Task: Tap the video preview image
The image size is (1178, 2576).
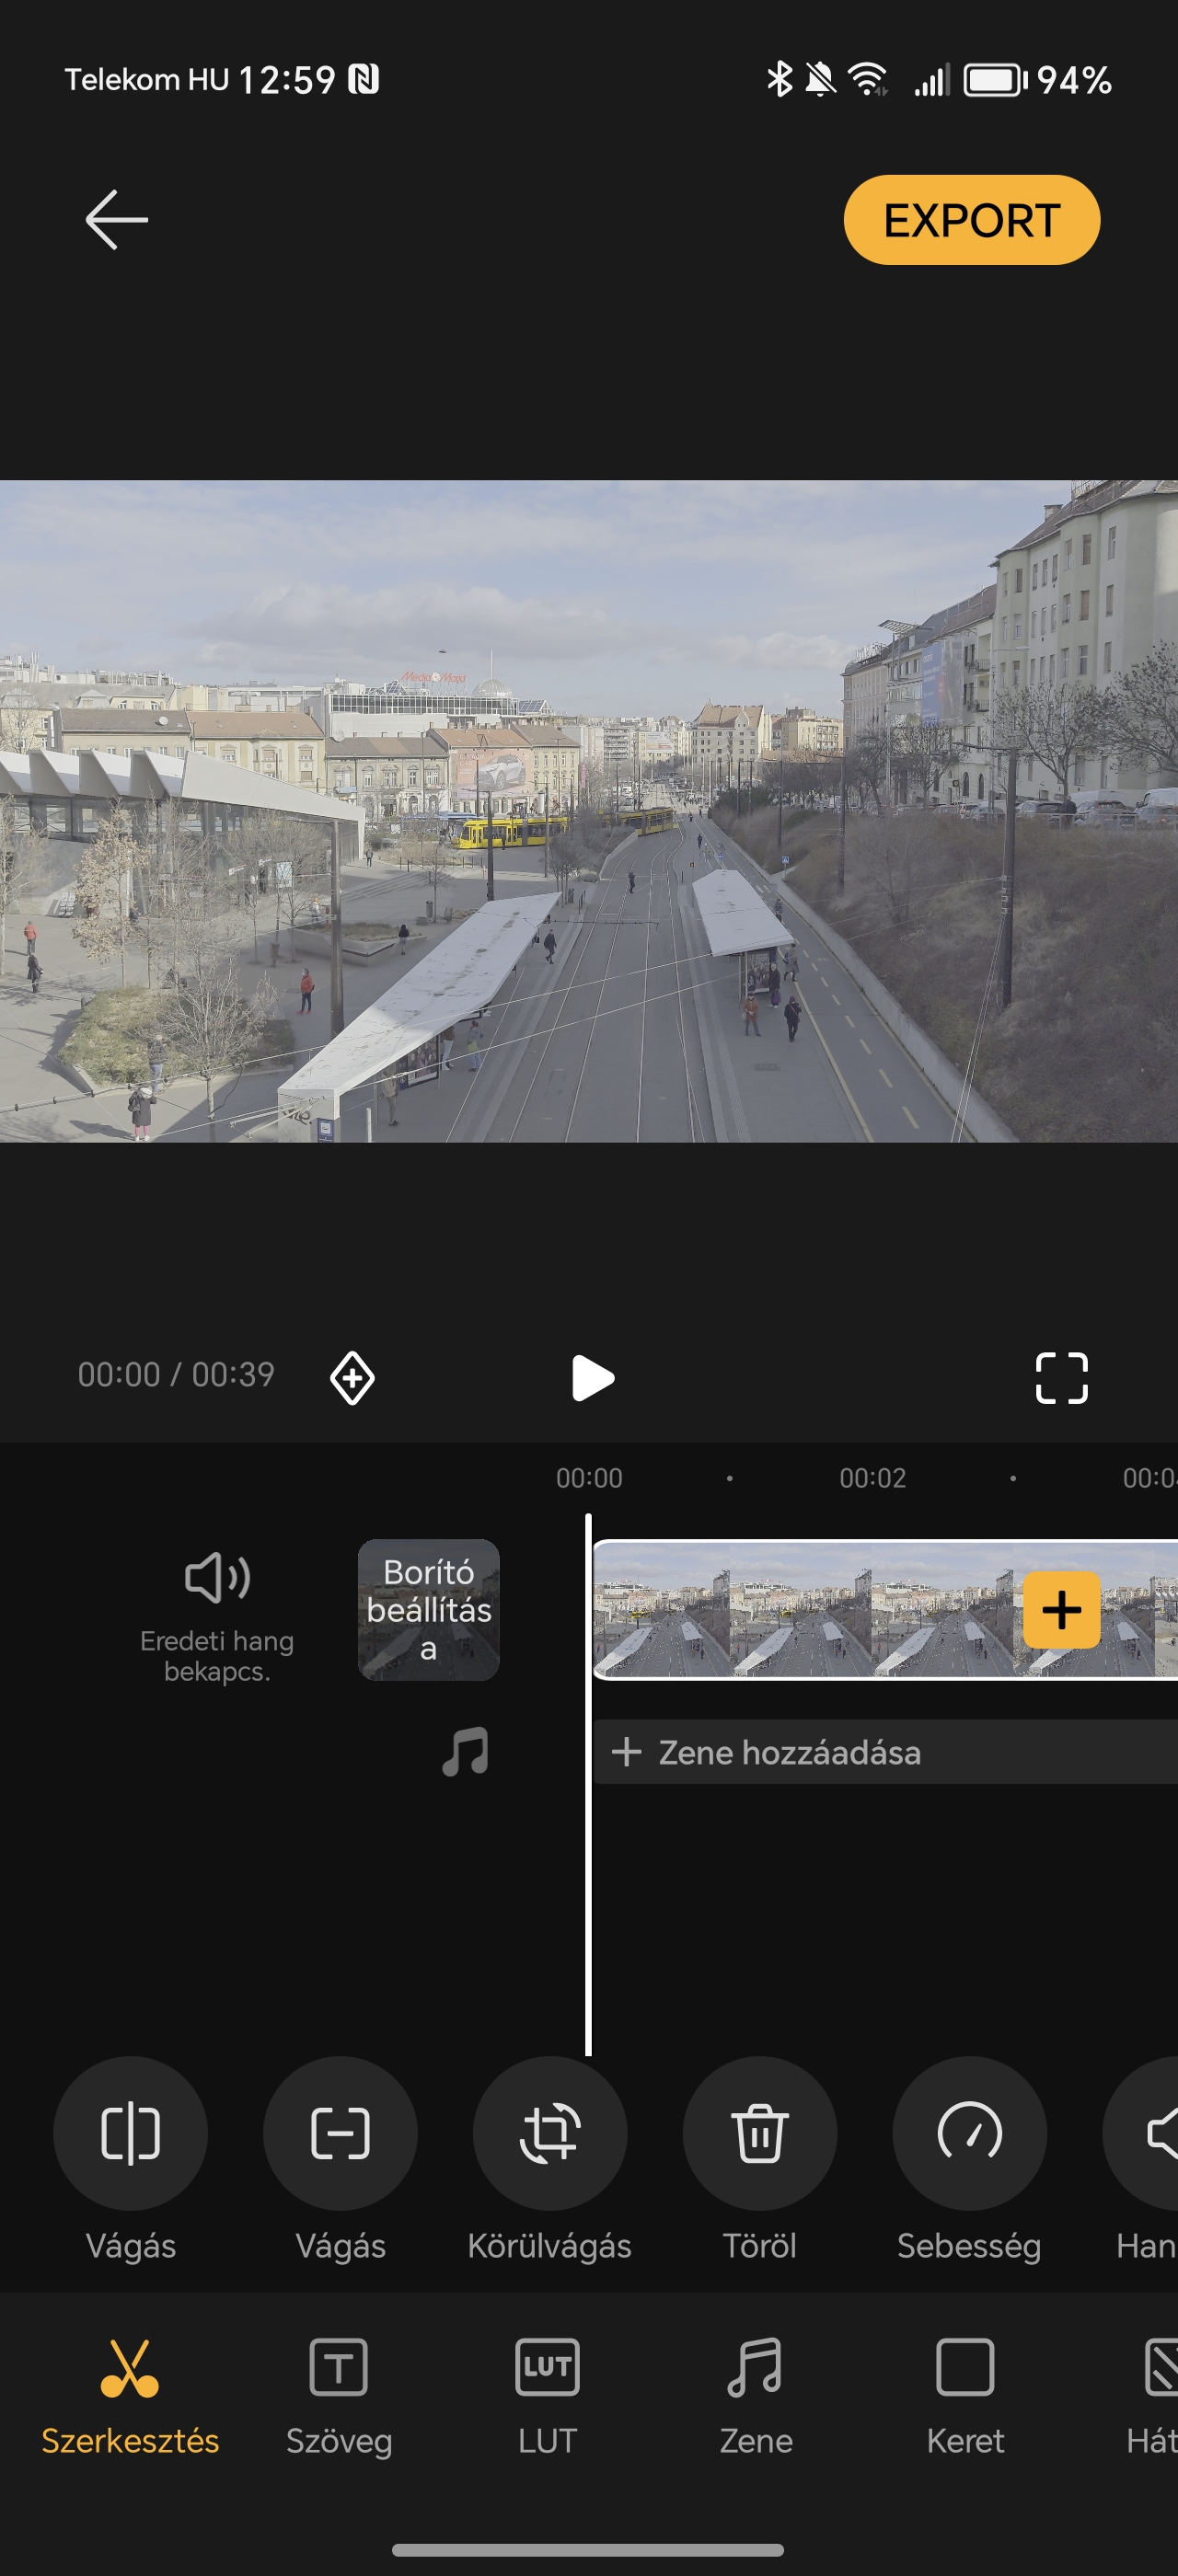Action: tap(589, 811)
